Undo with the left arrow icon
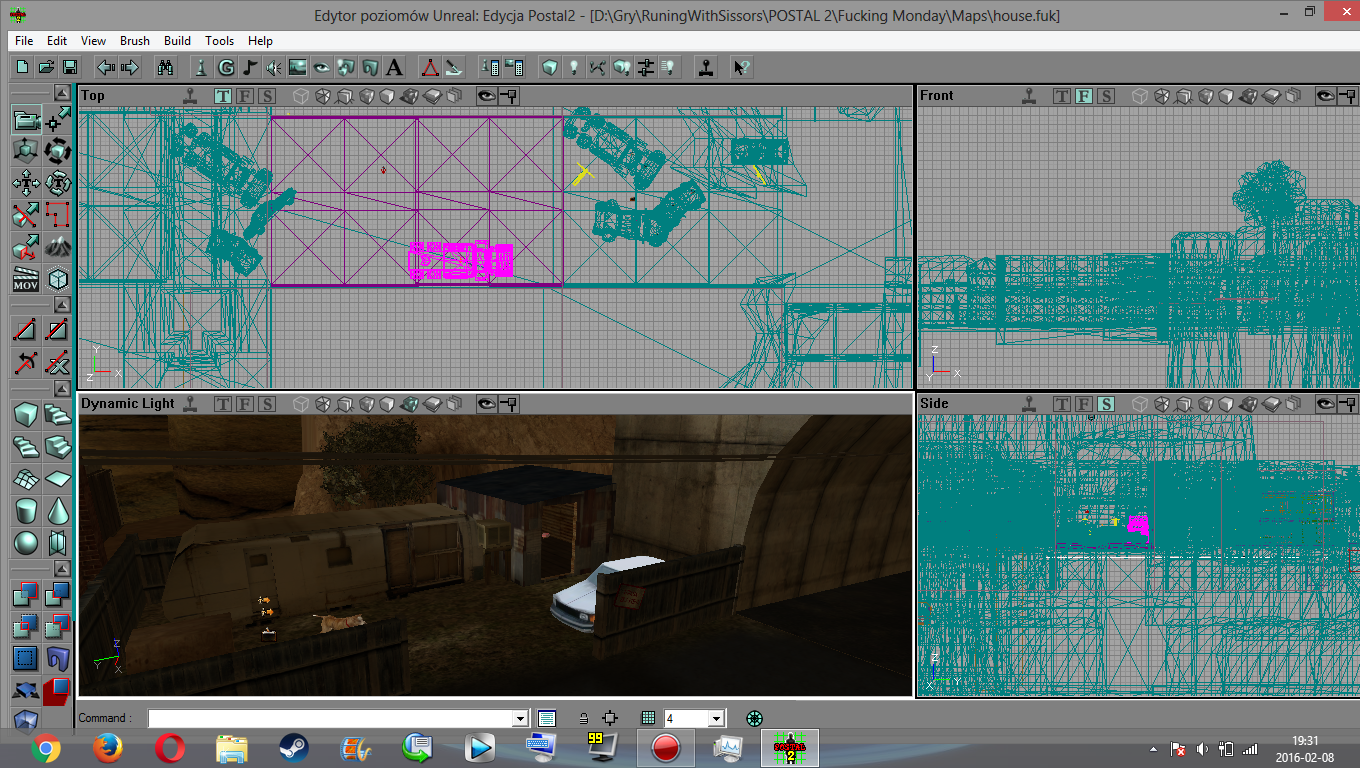 (x=105, y=67)
